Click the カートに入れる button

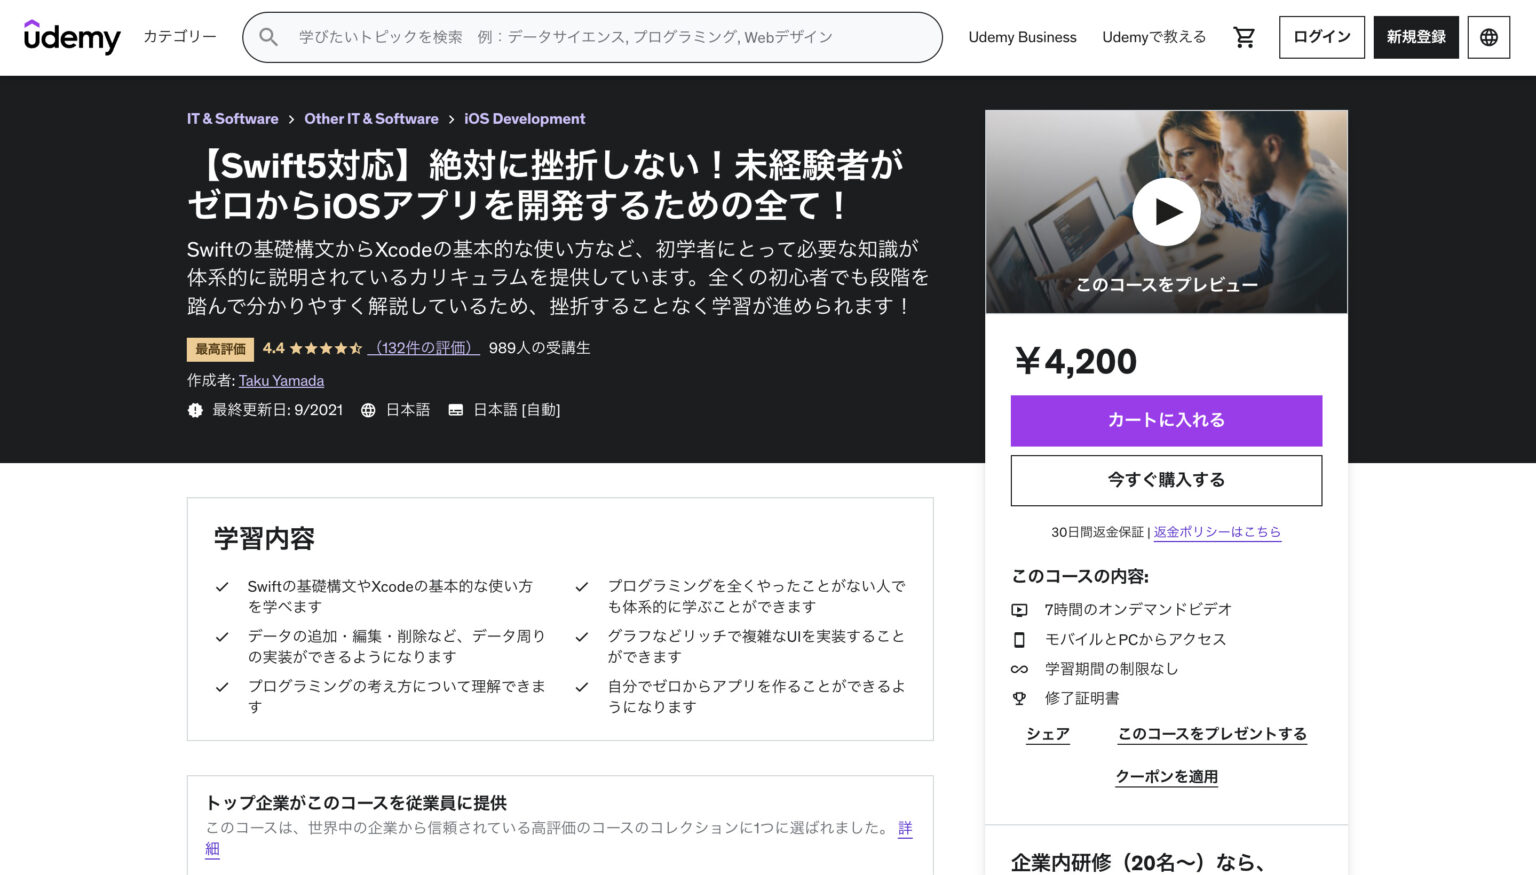[x=1166, y=420]
